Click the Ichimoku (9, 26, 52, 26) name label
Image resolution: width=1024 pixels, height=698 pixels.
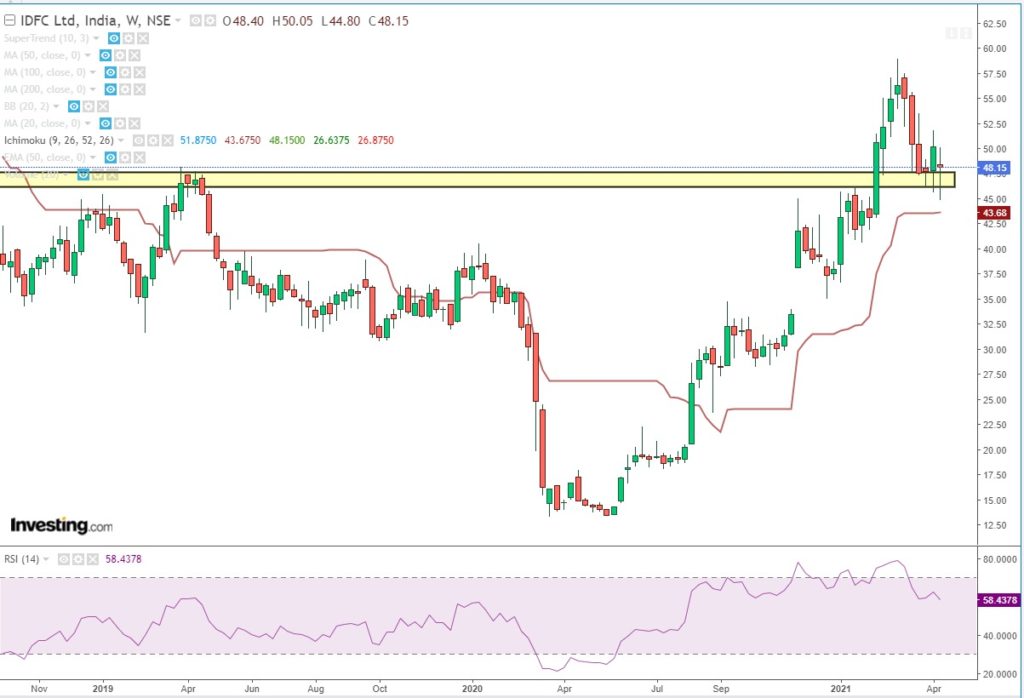59,140
